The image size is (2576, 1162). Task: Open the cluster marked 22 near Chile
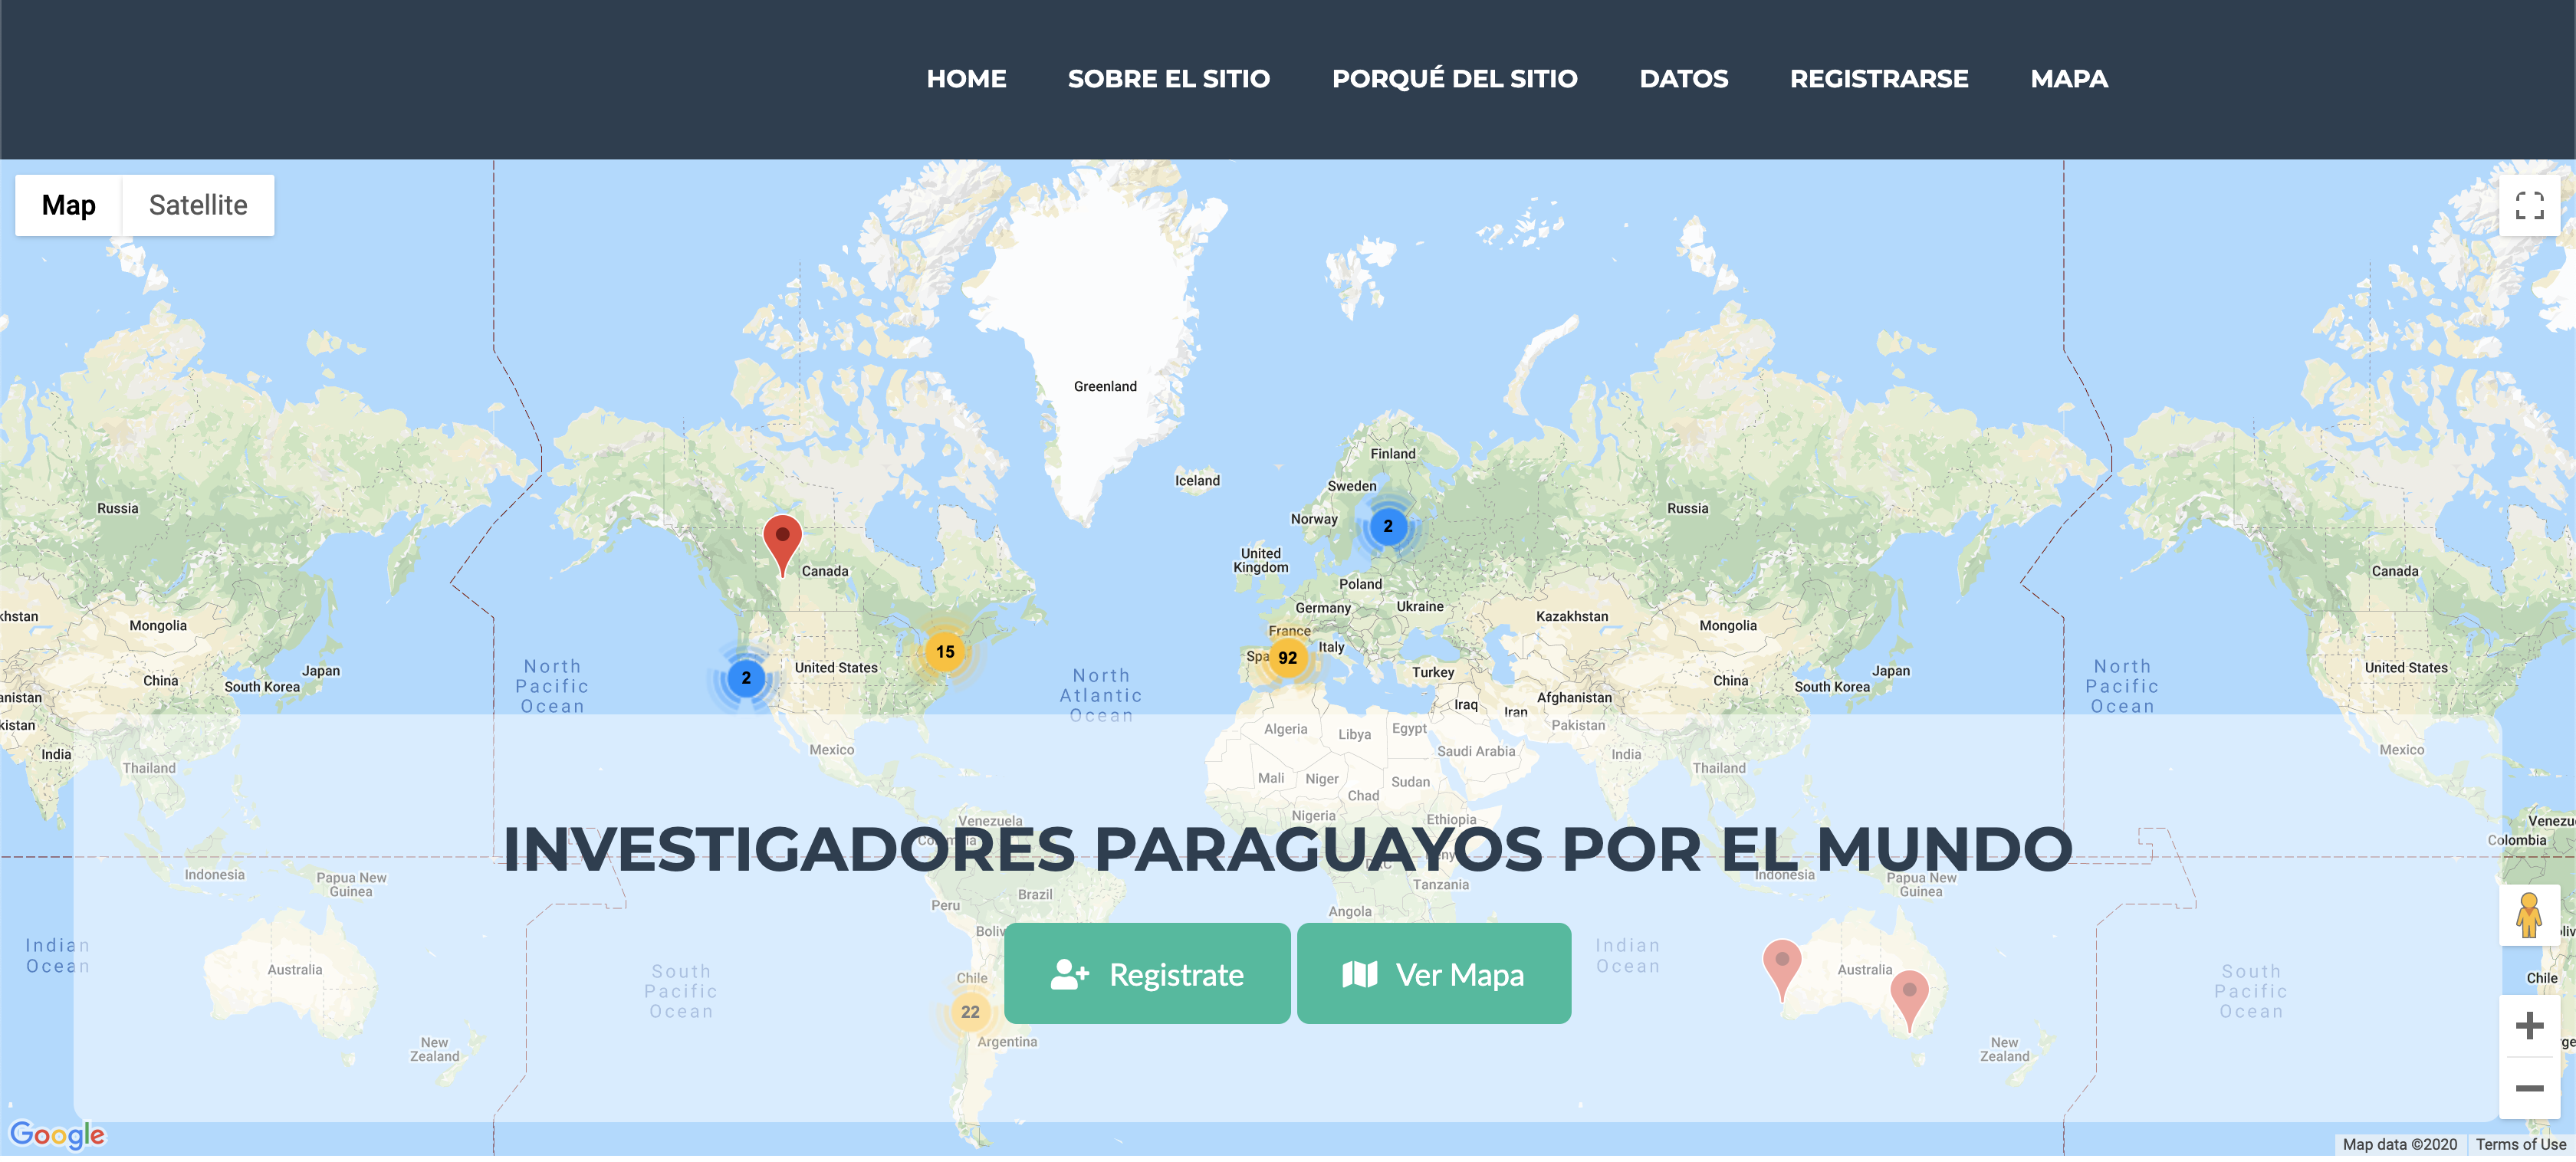tap(970, 1012)
